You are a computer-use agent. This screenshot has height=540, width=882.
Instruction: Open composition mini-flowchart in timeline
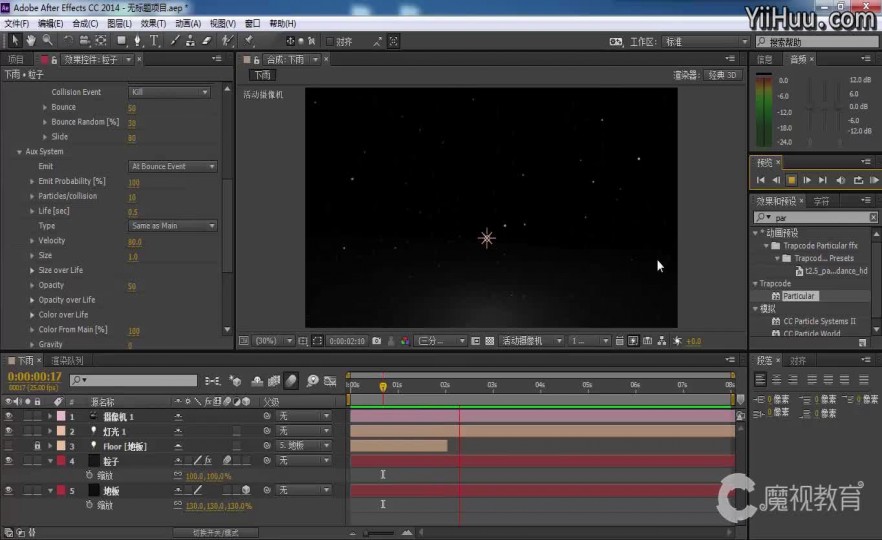coord(213,381)
